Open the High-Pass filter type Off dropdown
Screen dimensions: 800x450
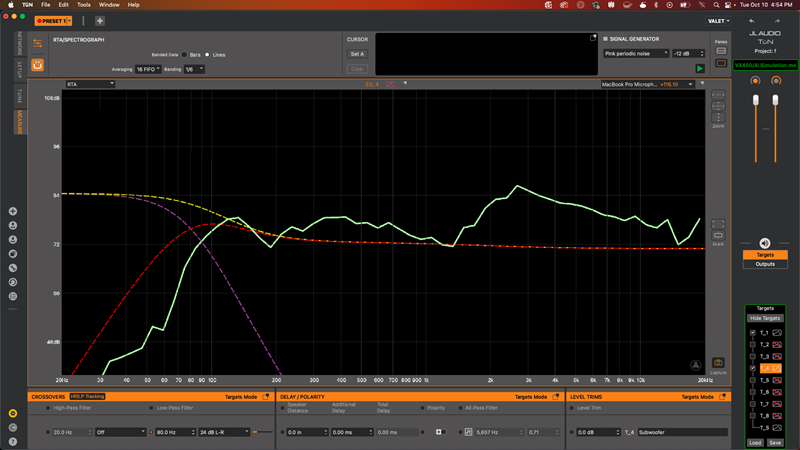[x=120, y=432]
